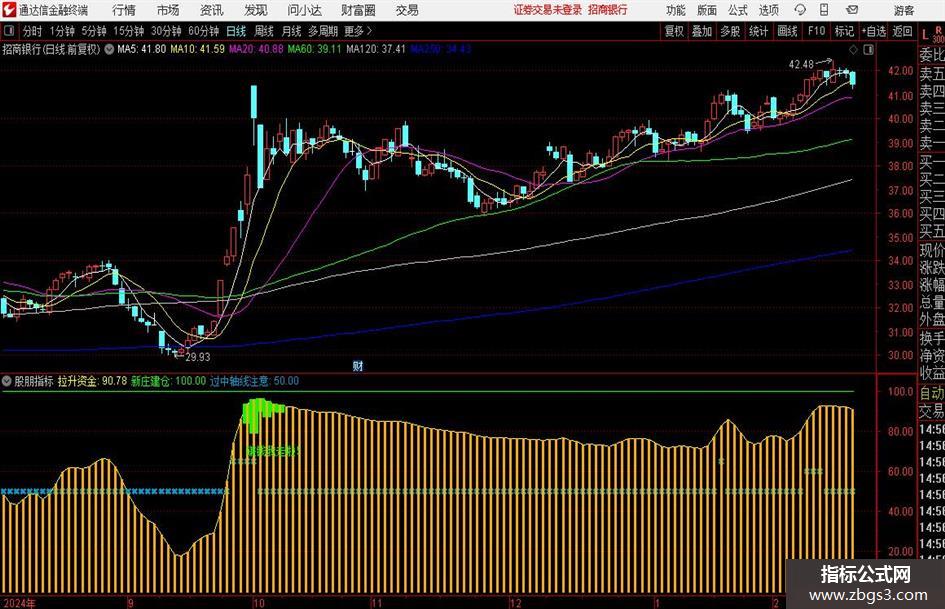
Task: Open the 市场 menu
Action: coord(168,10)
